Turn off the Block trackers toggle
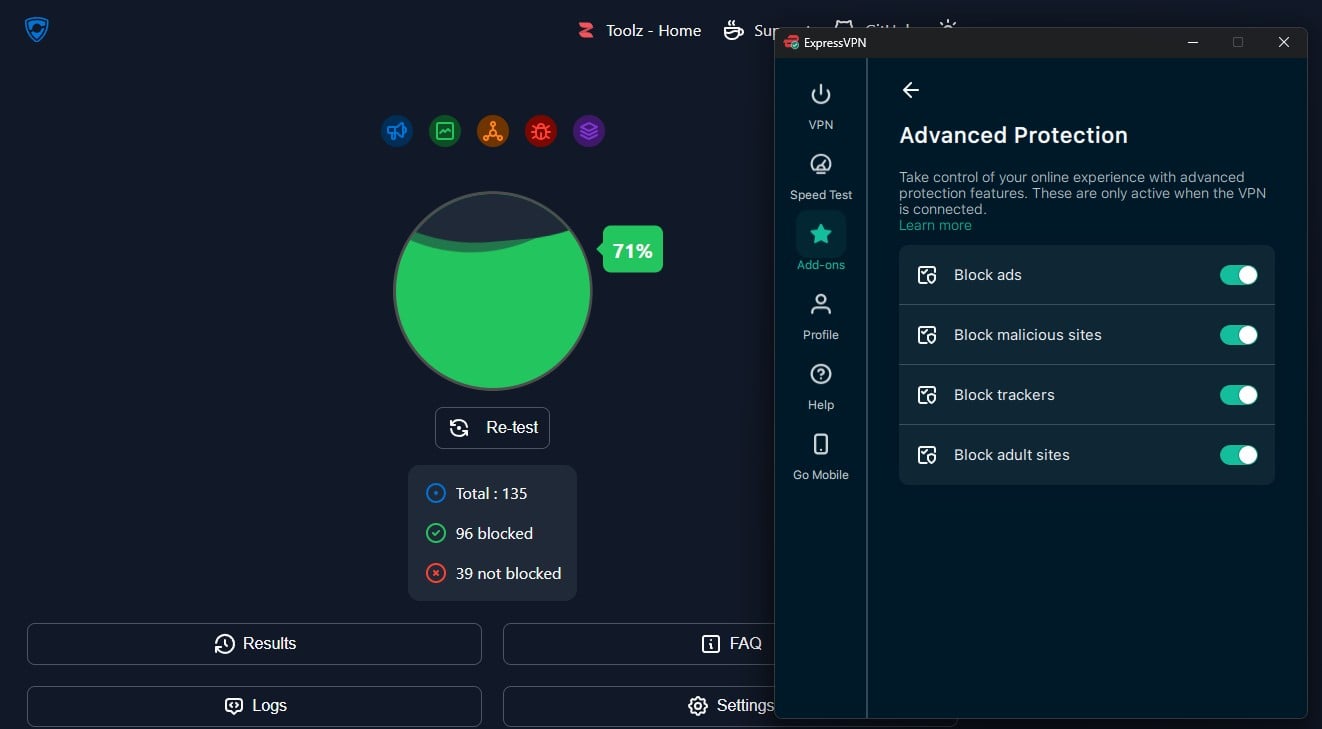The height and width of the screenshot is (729, 1322). click(x=1239, y=395)
